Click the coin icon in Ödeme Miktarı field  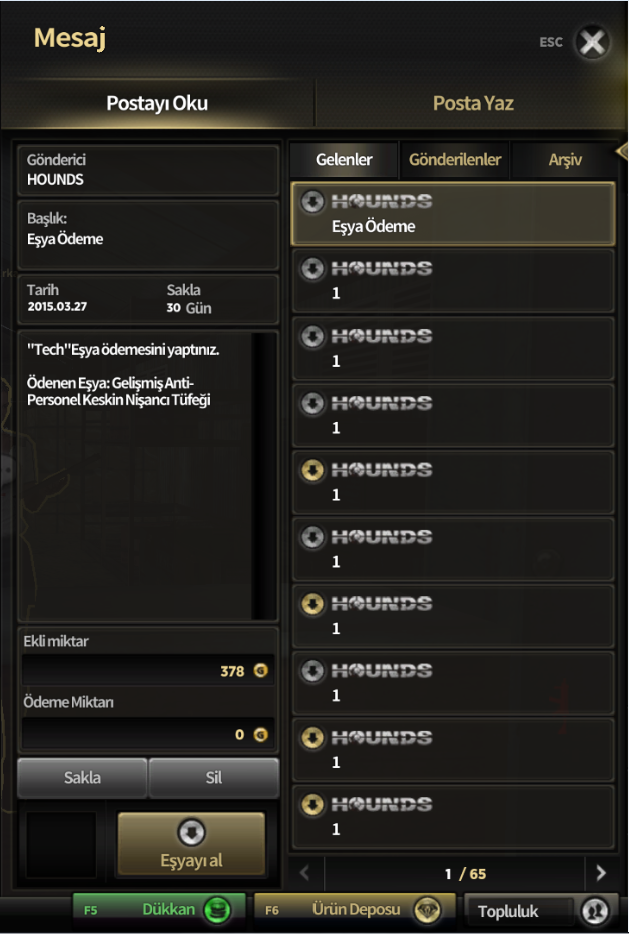(261, 735)
